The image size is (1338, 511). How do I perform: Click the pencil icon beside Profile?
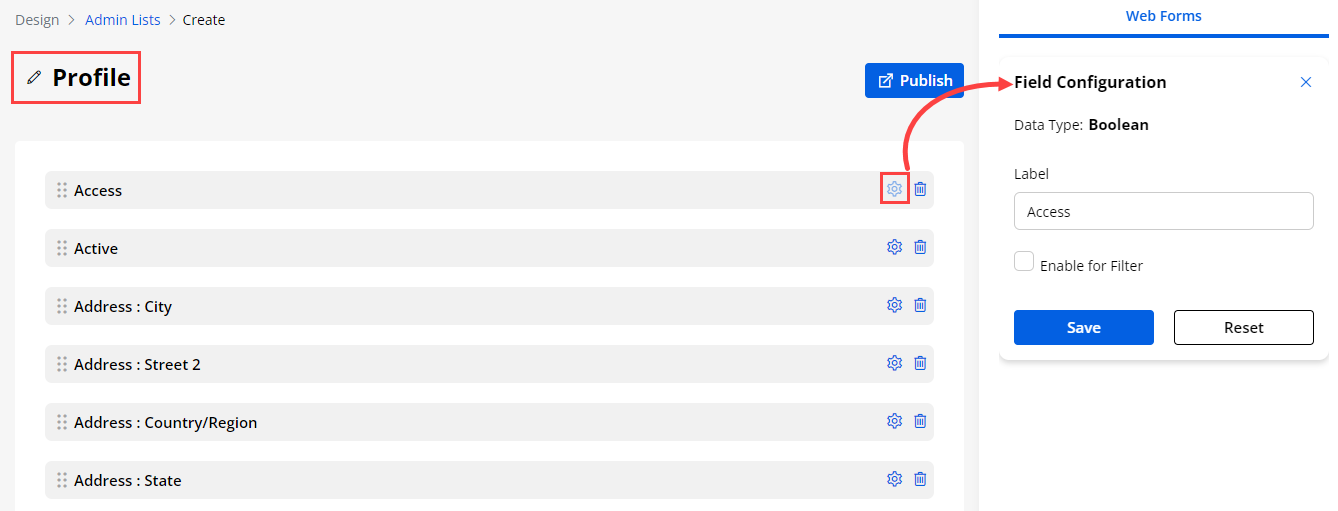click(x=35, y=78)
